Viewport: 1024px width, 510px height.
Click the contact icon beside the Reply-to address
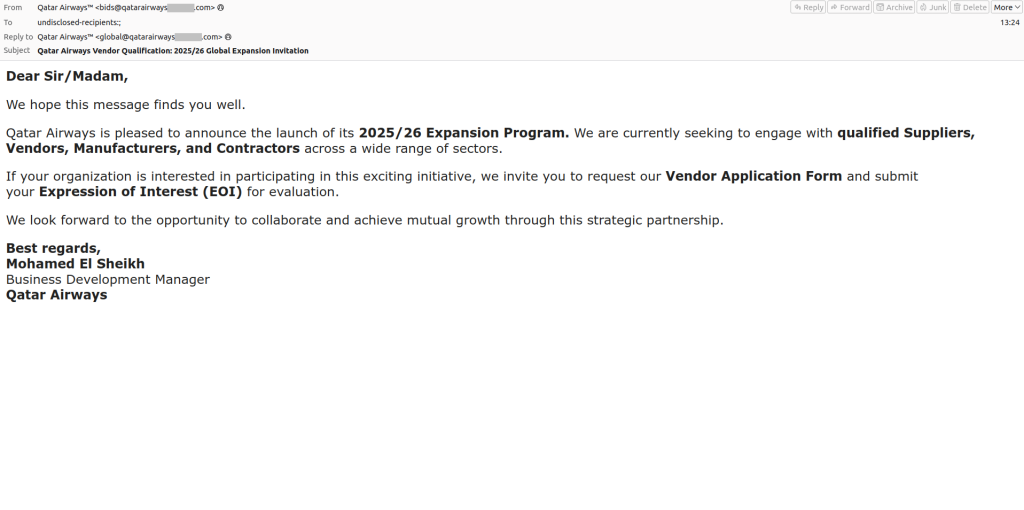228,37
